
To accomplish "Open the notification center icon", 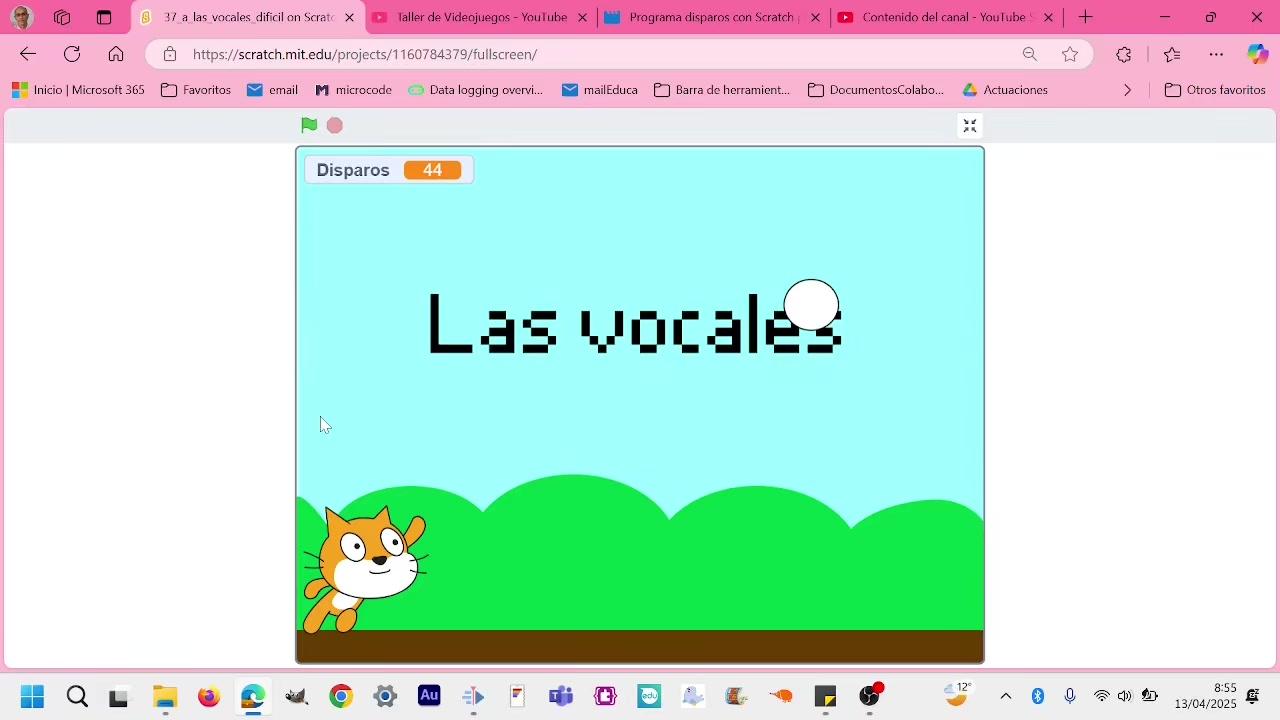I will pyautogui.click(x=1253, y=696).
